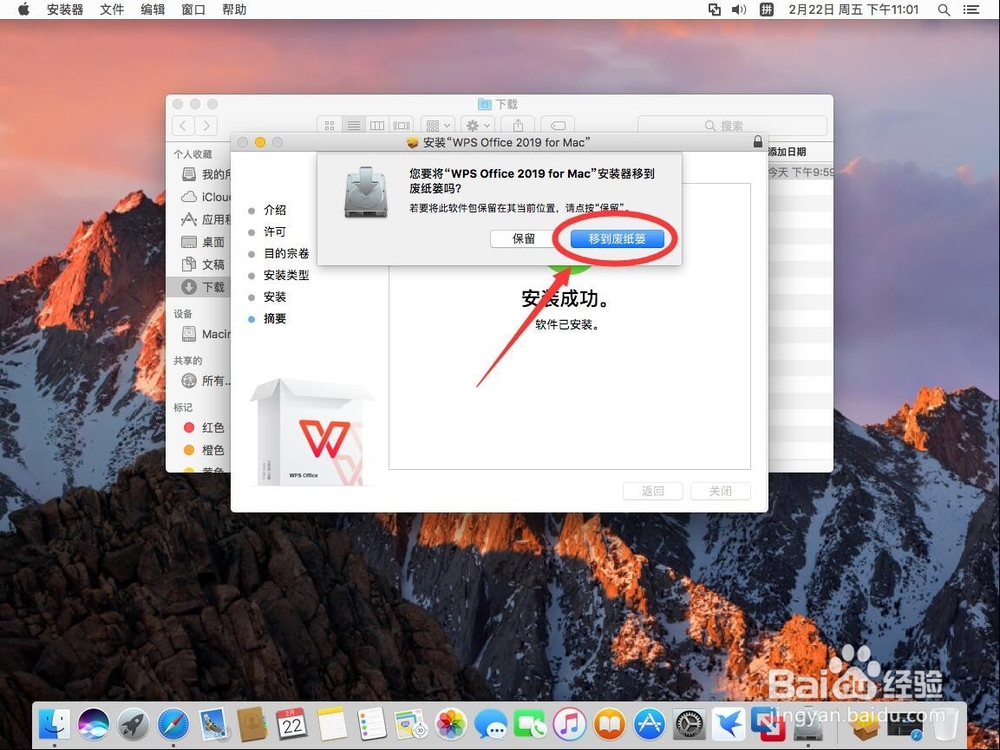
Task: Open Calendar from the Dock
Action: coord(291,724)
